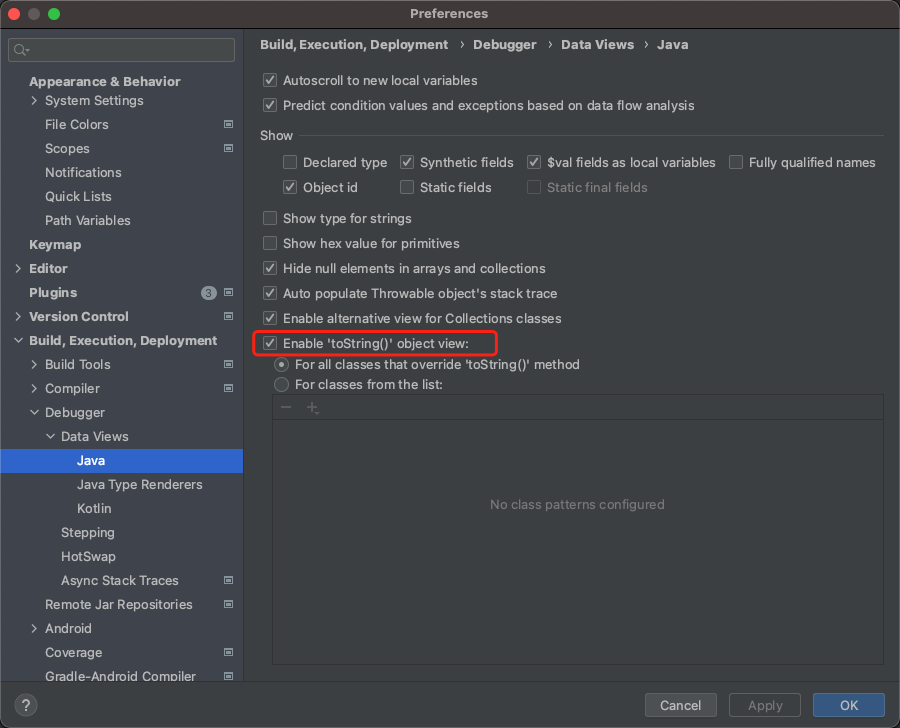Uncheck Enable 'toString()' object view

point(270,343)
